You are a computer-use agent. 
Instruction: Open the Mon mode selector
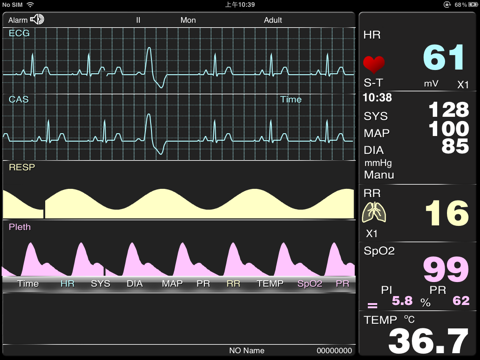[188, 20]
